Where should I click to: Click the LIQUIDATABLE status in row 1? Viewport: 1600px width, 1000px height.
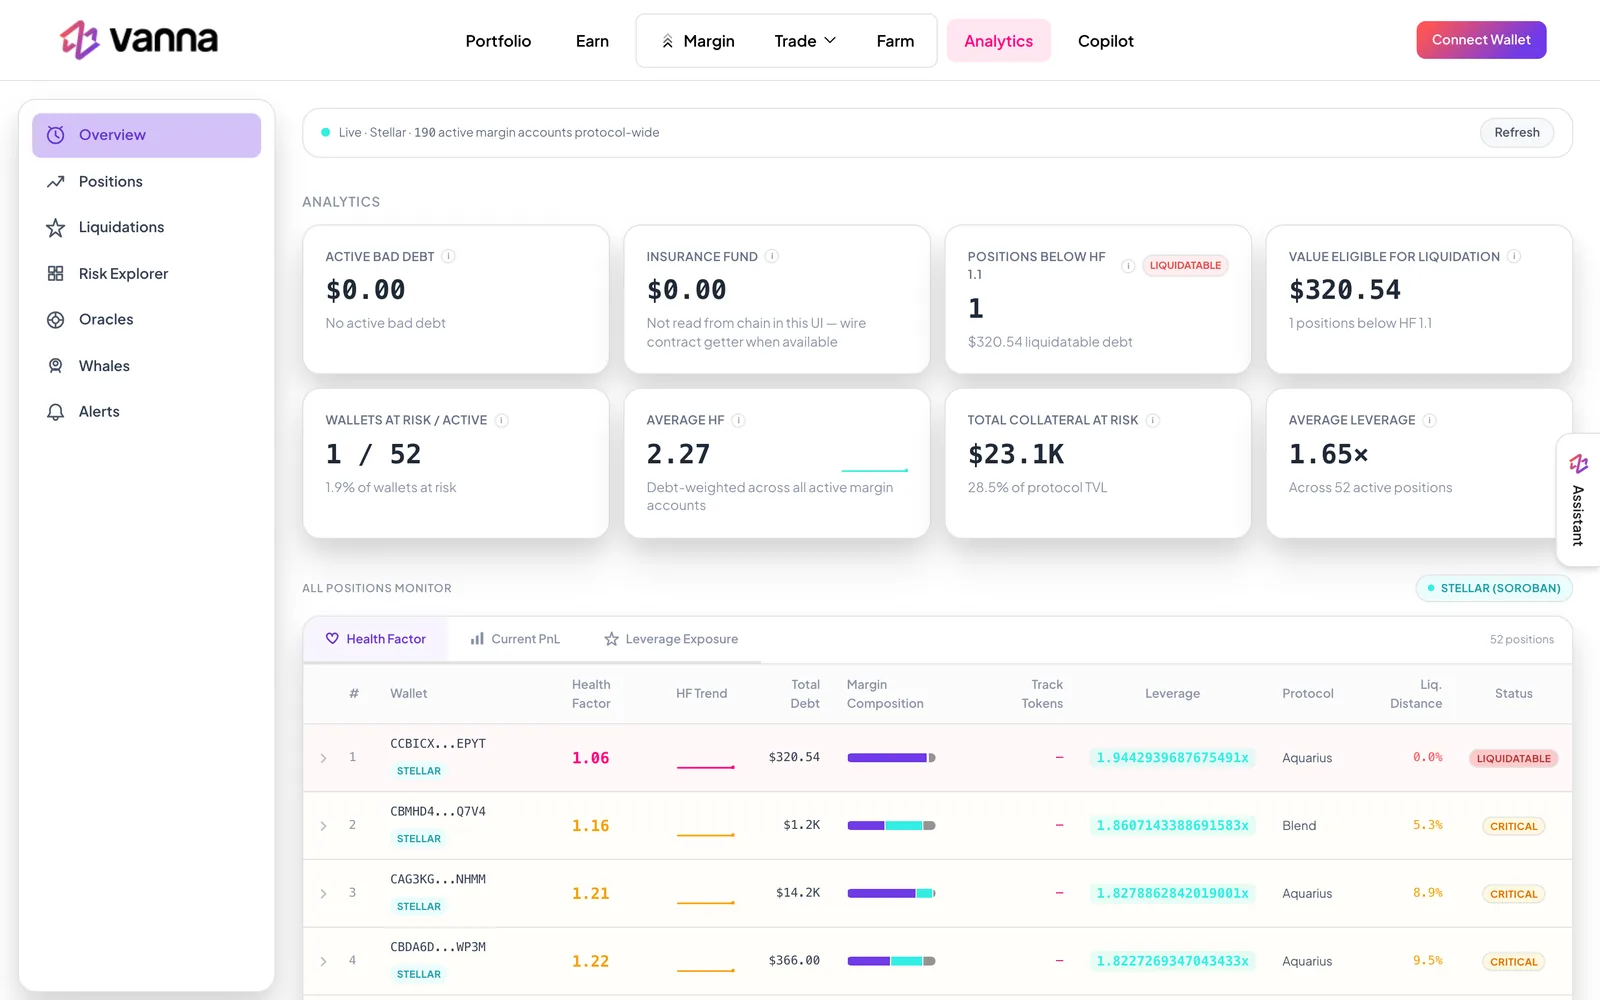1513,759
